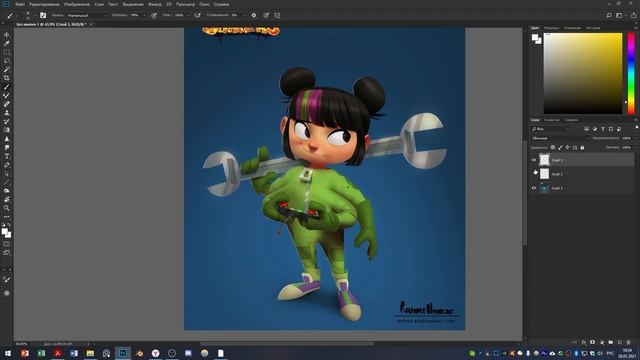640x360 pixels.
Task: Open the search icon in options bar
Action: point(609,15)
